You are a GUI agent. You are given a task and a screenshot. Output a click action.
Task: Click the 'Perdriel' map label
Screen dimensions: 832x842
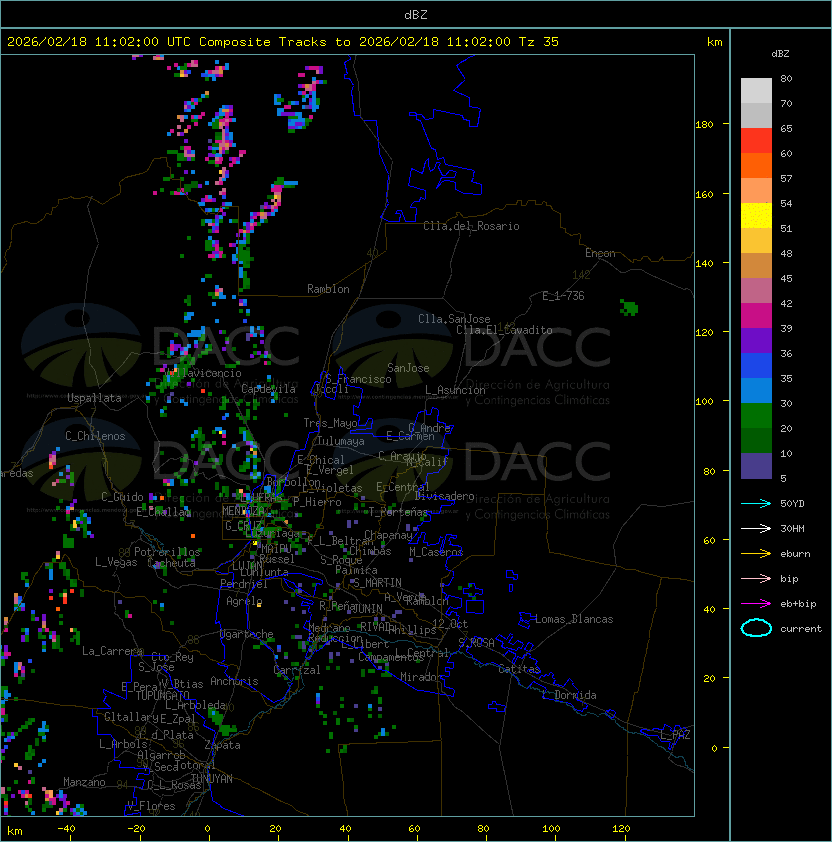point(244,584)
